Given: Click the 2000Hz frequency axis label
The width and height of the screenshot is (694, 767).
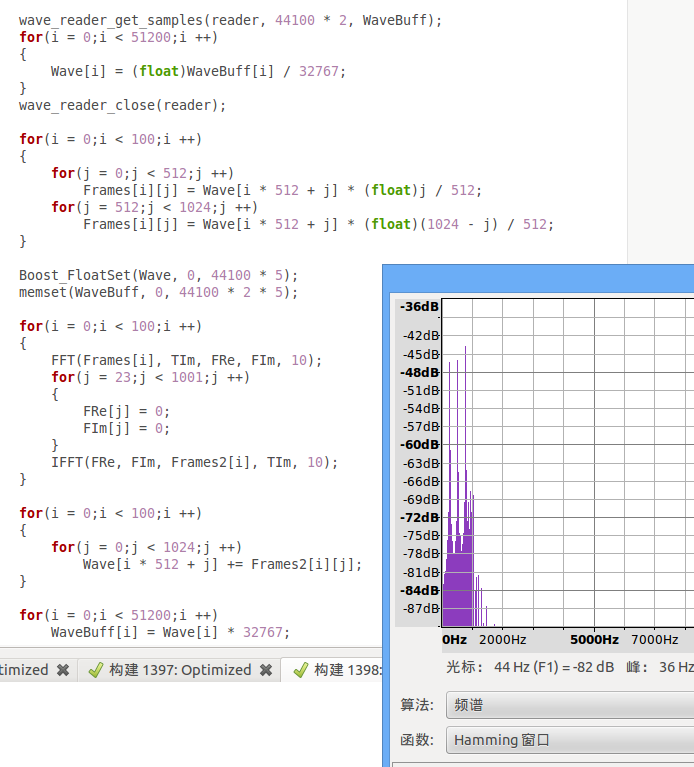Looking at the screenshot, I should pyautogui.click(x=502, y=640).
